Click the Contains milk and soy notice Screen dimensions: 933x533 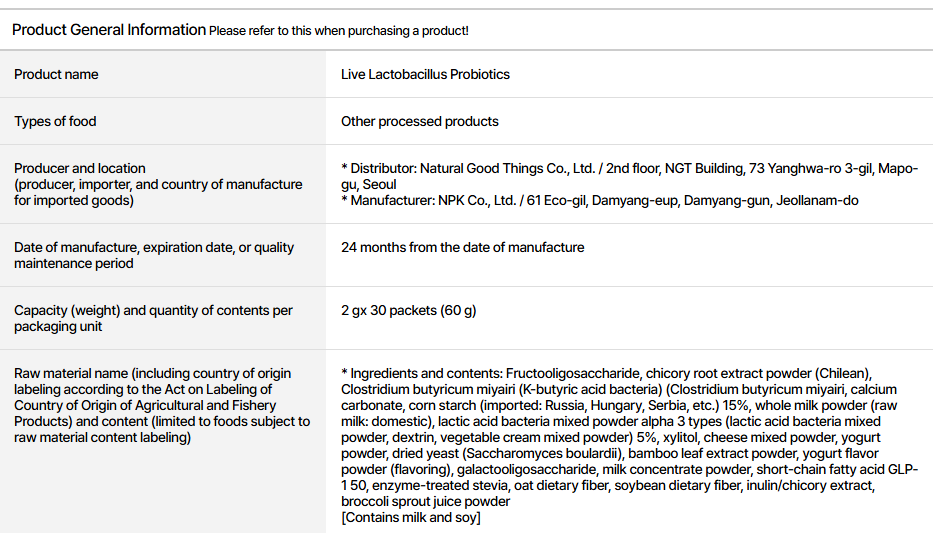click(410, 517)
